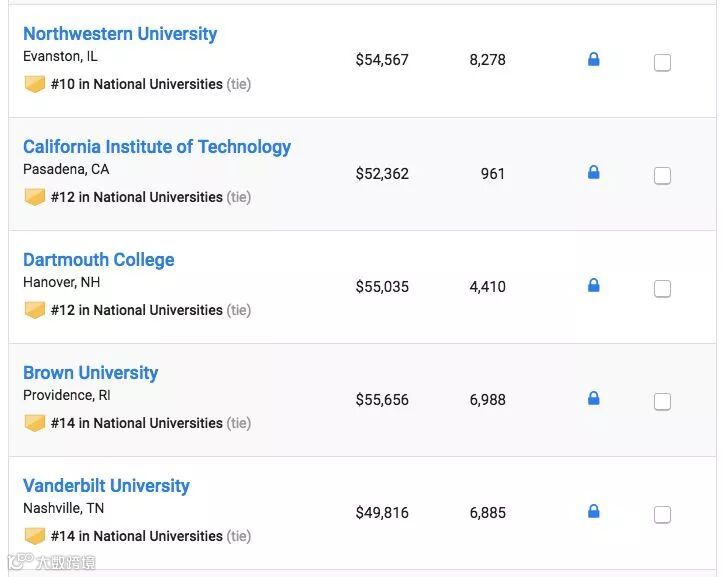Click the lock icon in Vanderbilt University row
Image resolution: width=724 pixels, height=577 pixels.
pos(594,512)
